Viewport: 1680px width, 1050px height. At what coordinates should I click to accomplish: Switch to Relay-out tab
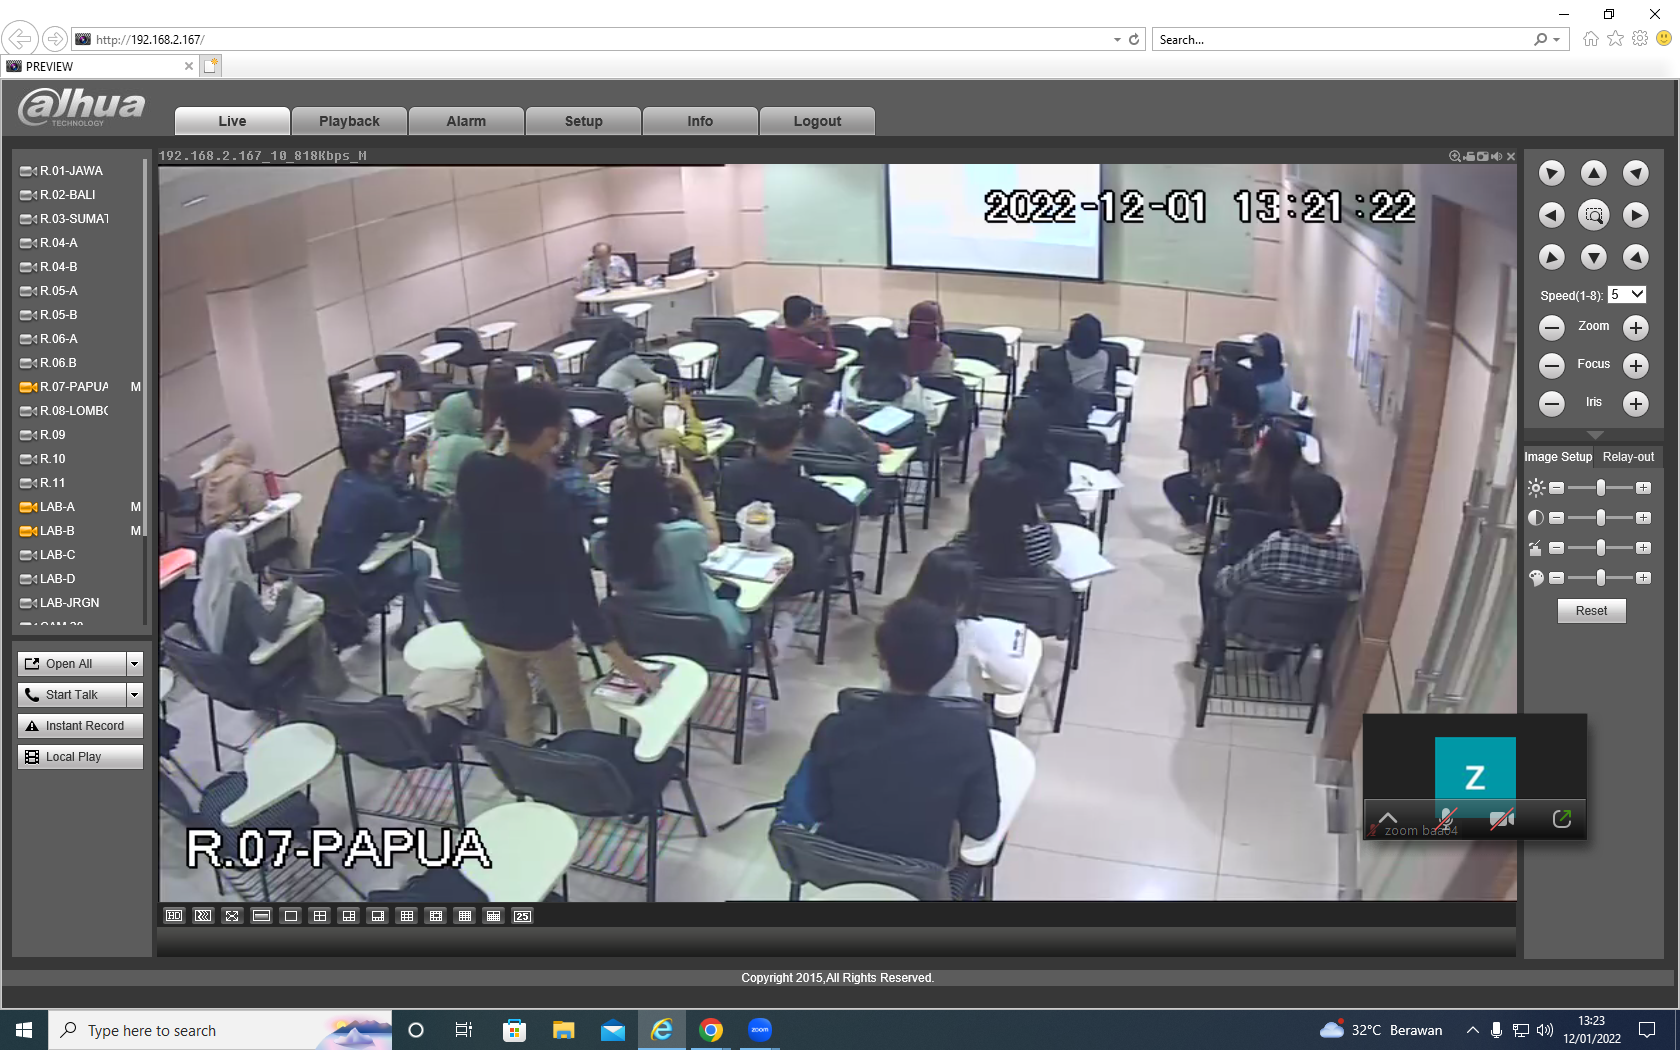(x=1628, y=457)
